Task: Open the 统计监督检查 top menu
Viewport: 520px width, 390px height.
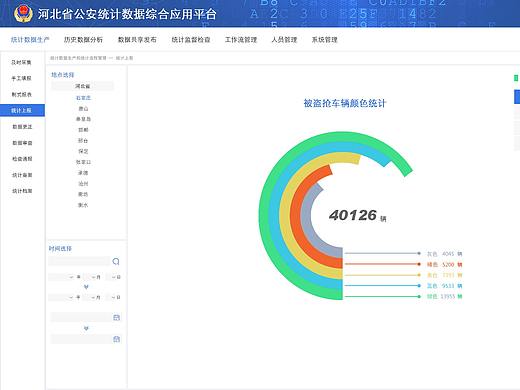Action: pyautogui.click(x=191, y=40)
